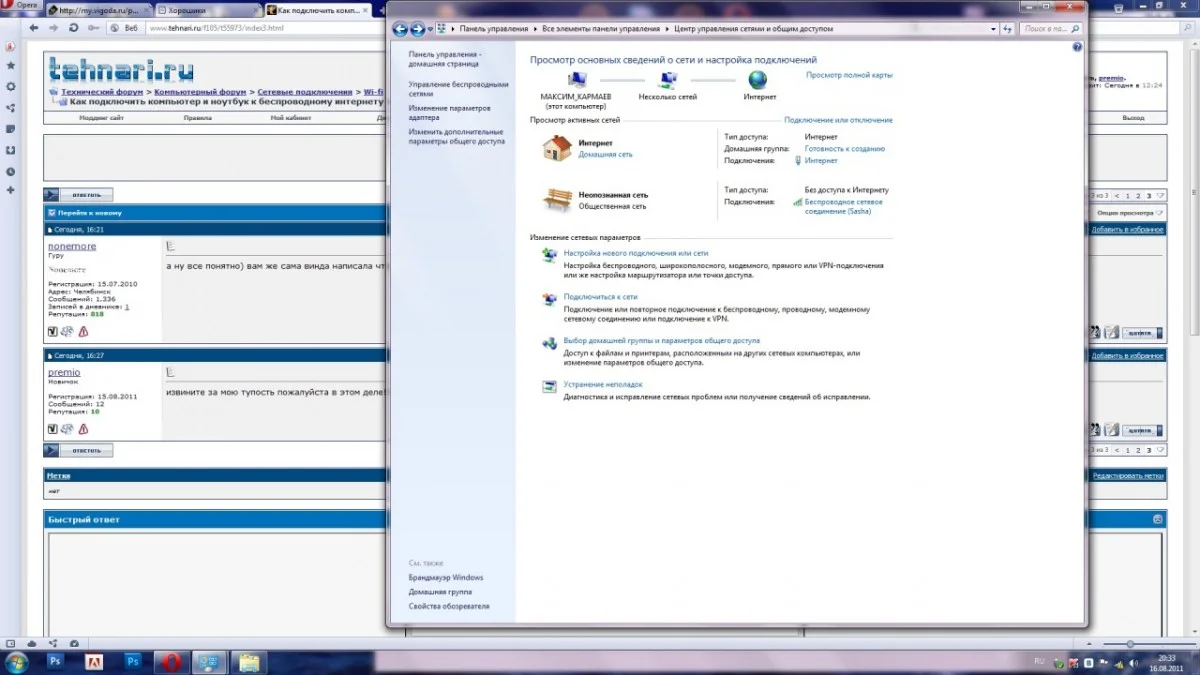The width and height of the screenshot is (1200, 675).
Task: Open nonemore user profile link
Action: coord(72,246)
